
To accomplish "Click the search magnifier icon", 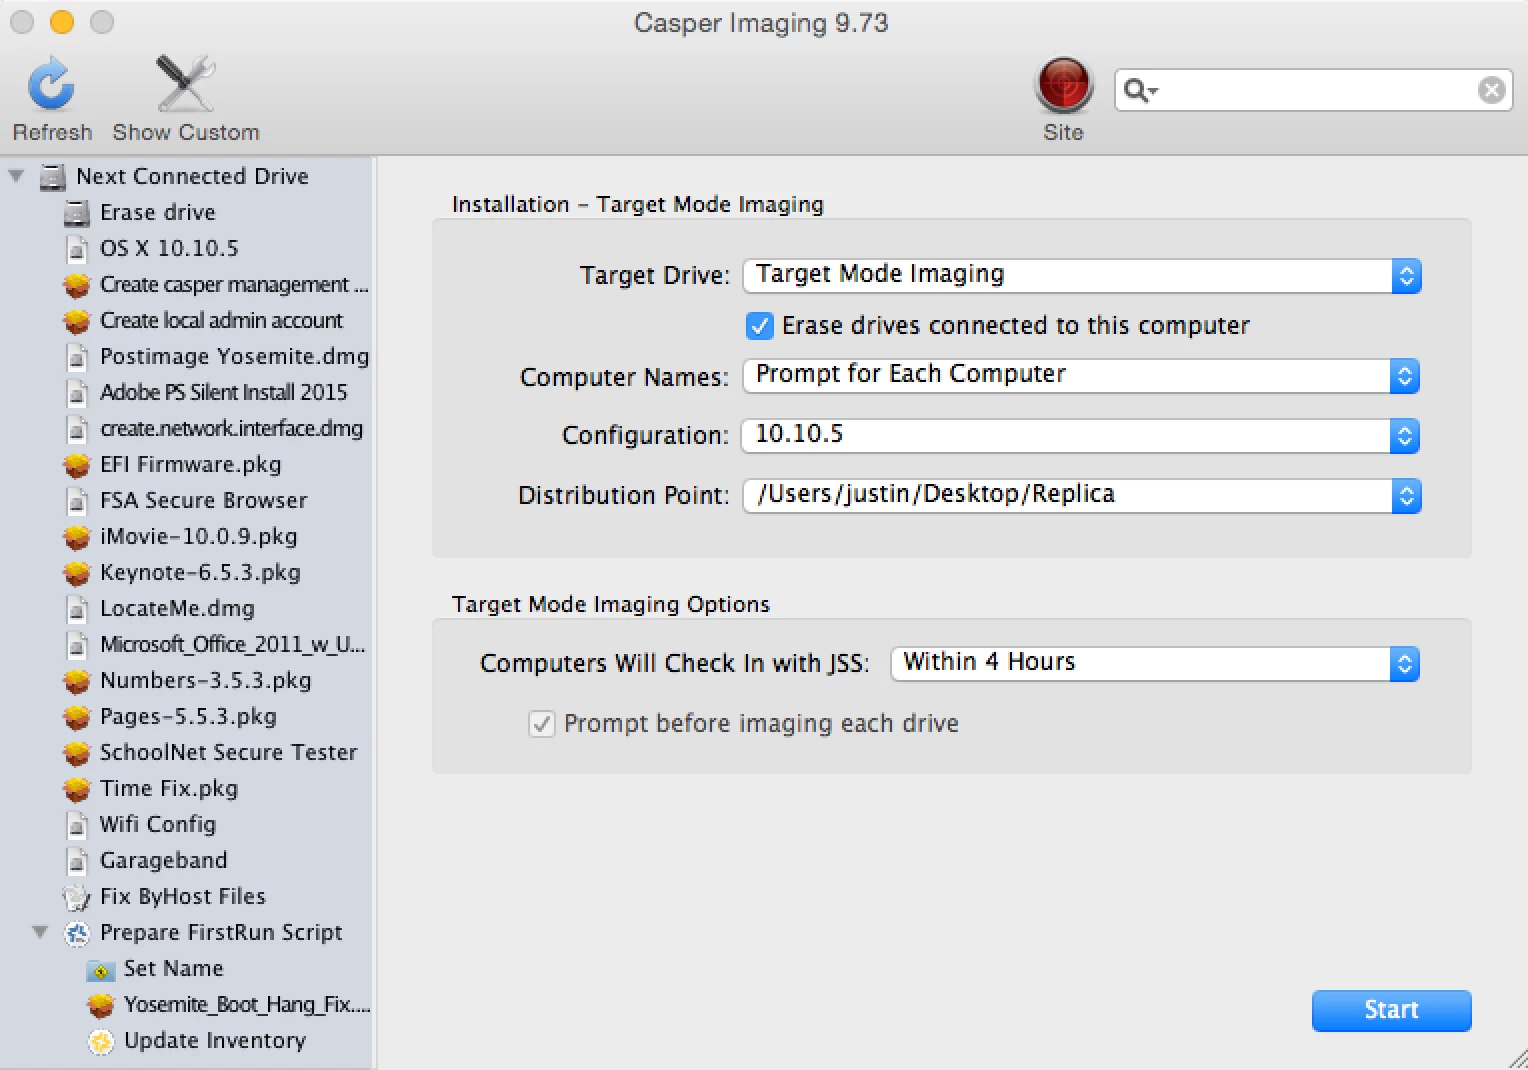I will 1139,91.
